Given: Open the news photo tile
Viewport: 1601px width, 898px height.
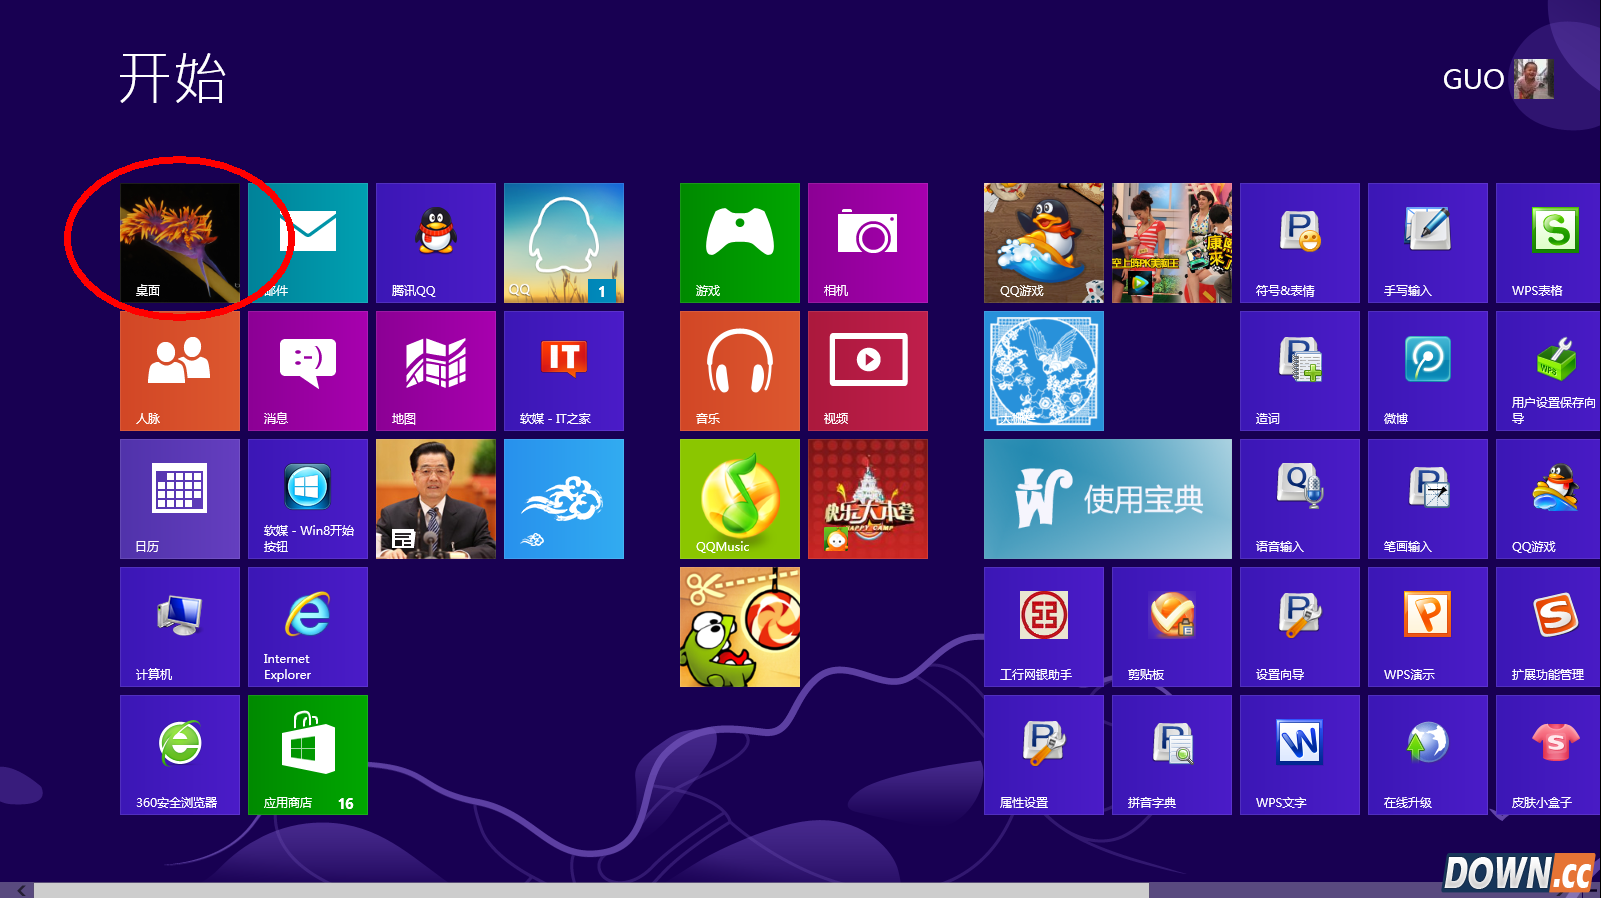Looking at the screenshot, I should click(436, 499).
